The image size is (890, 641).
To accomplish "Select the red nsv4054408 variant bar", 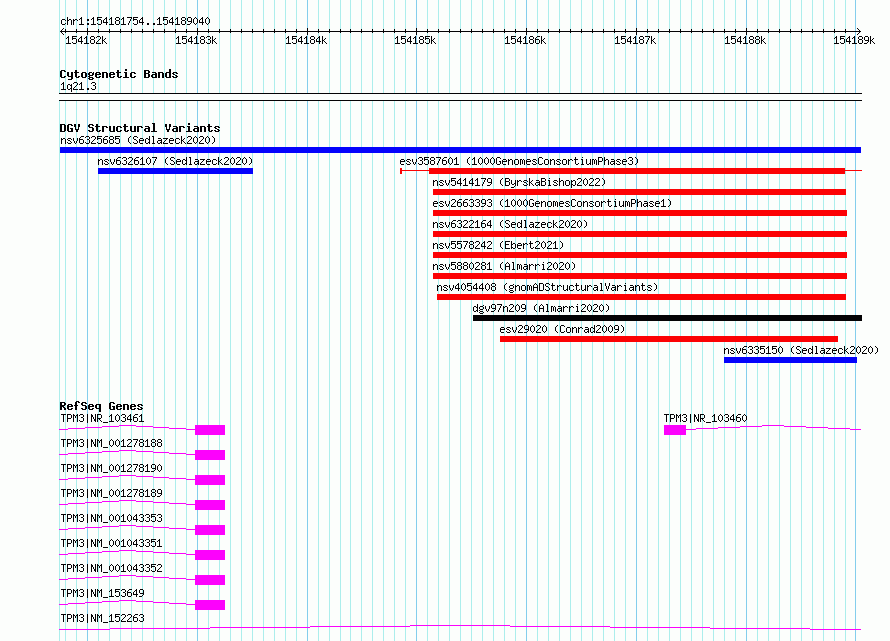I will [x=641, y=297].
